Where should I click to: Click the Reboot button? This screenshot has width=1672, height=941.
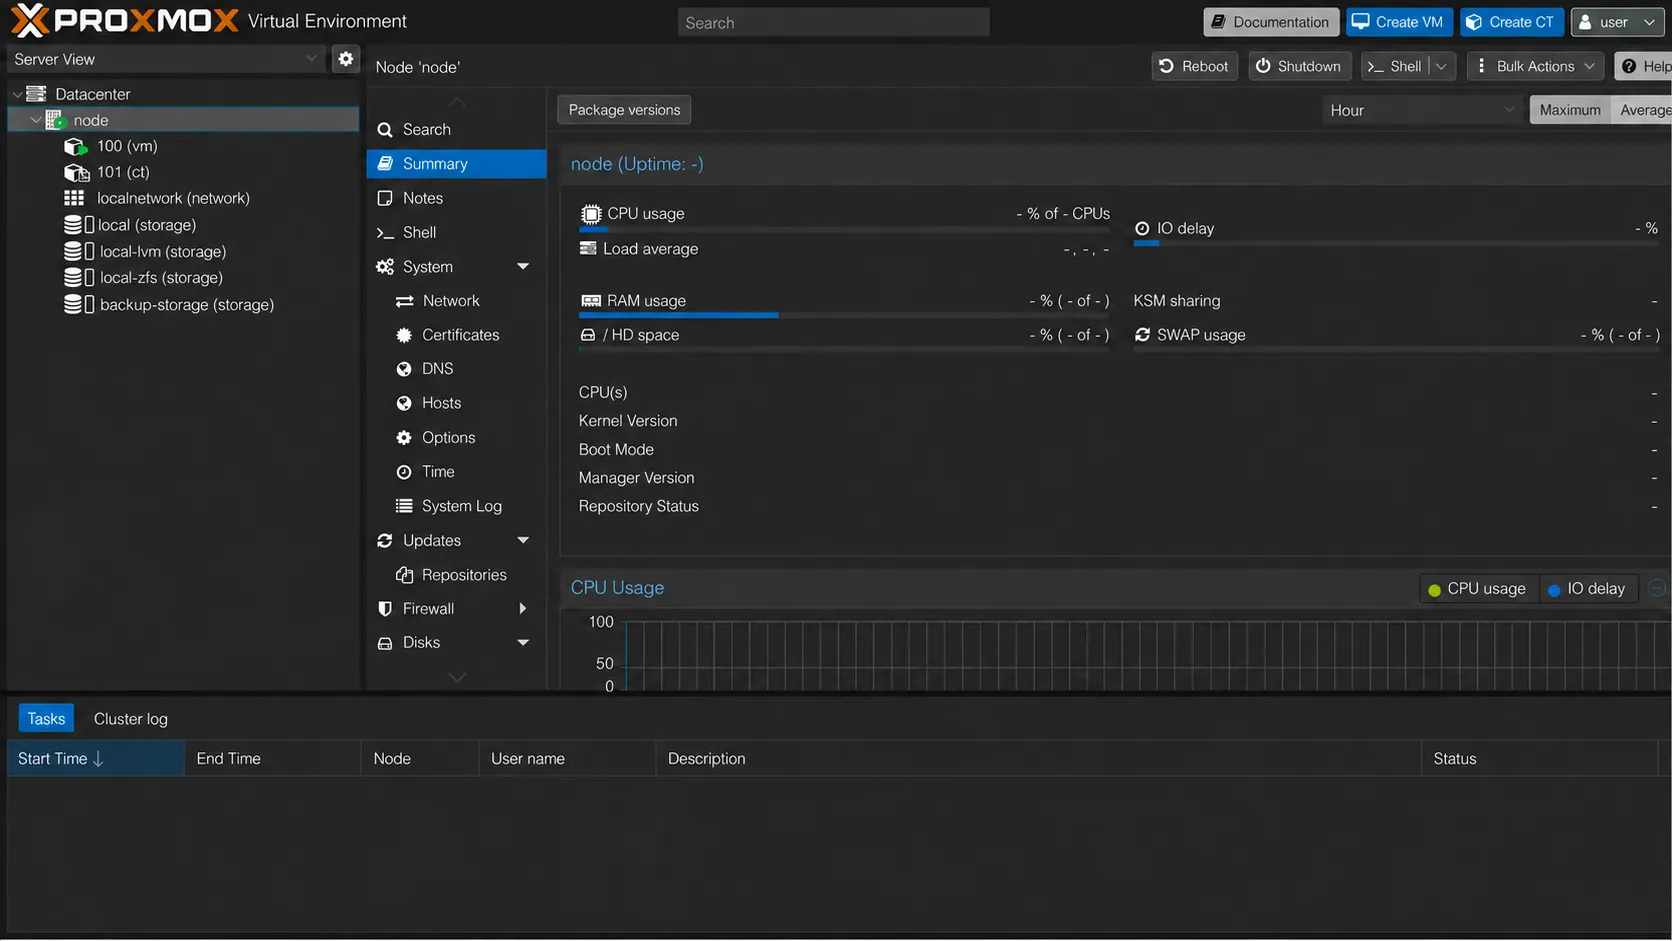pos(1195,67)
